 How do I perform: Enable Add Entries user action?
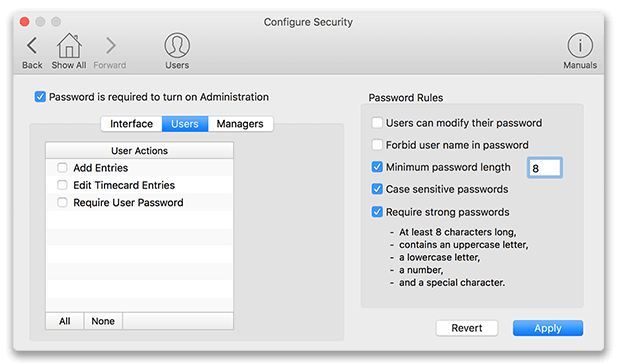click(62, 168)
